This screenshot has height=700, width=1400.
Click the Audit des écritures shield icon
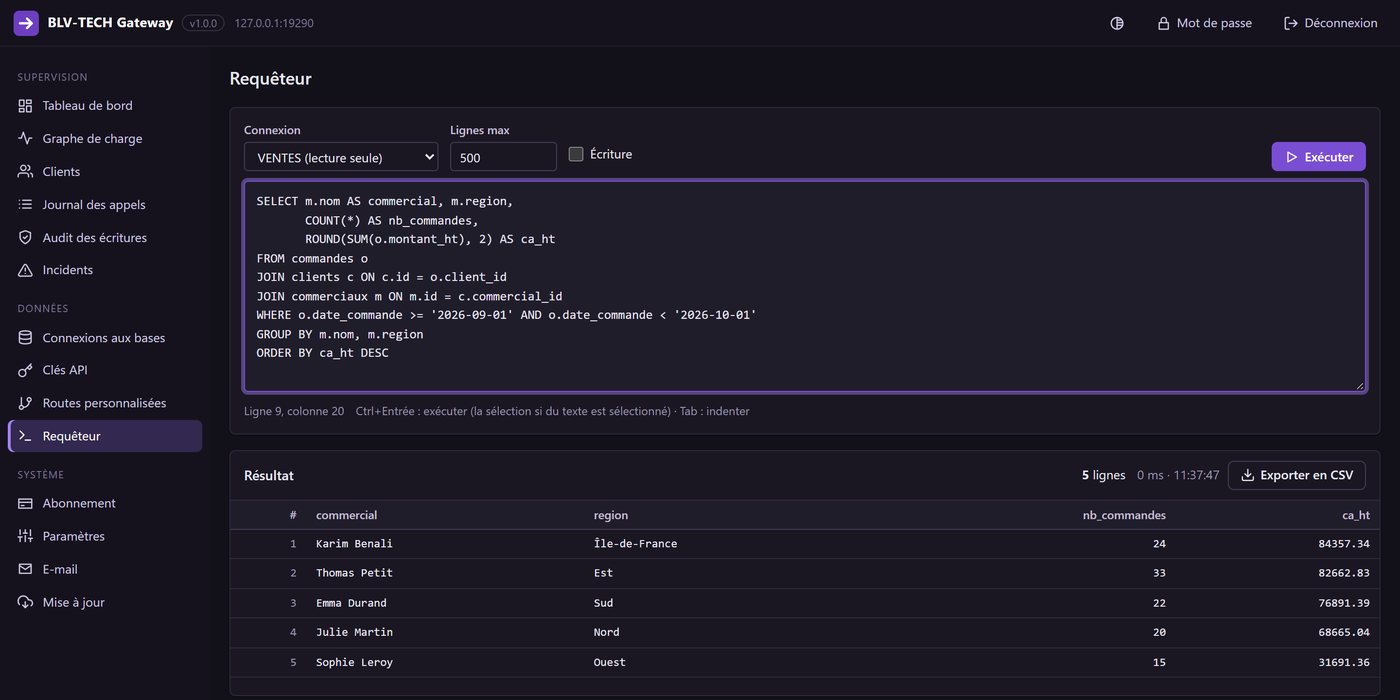point(25,238)
